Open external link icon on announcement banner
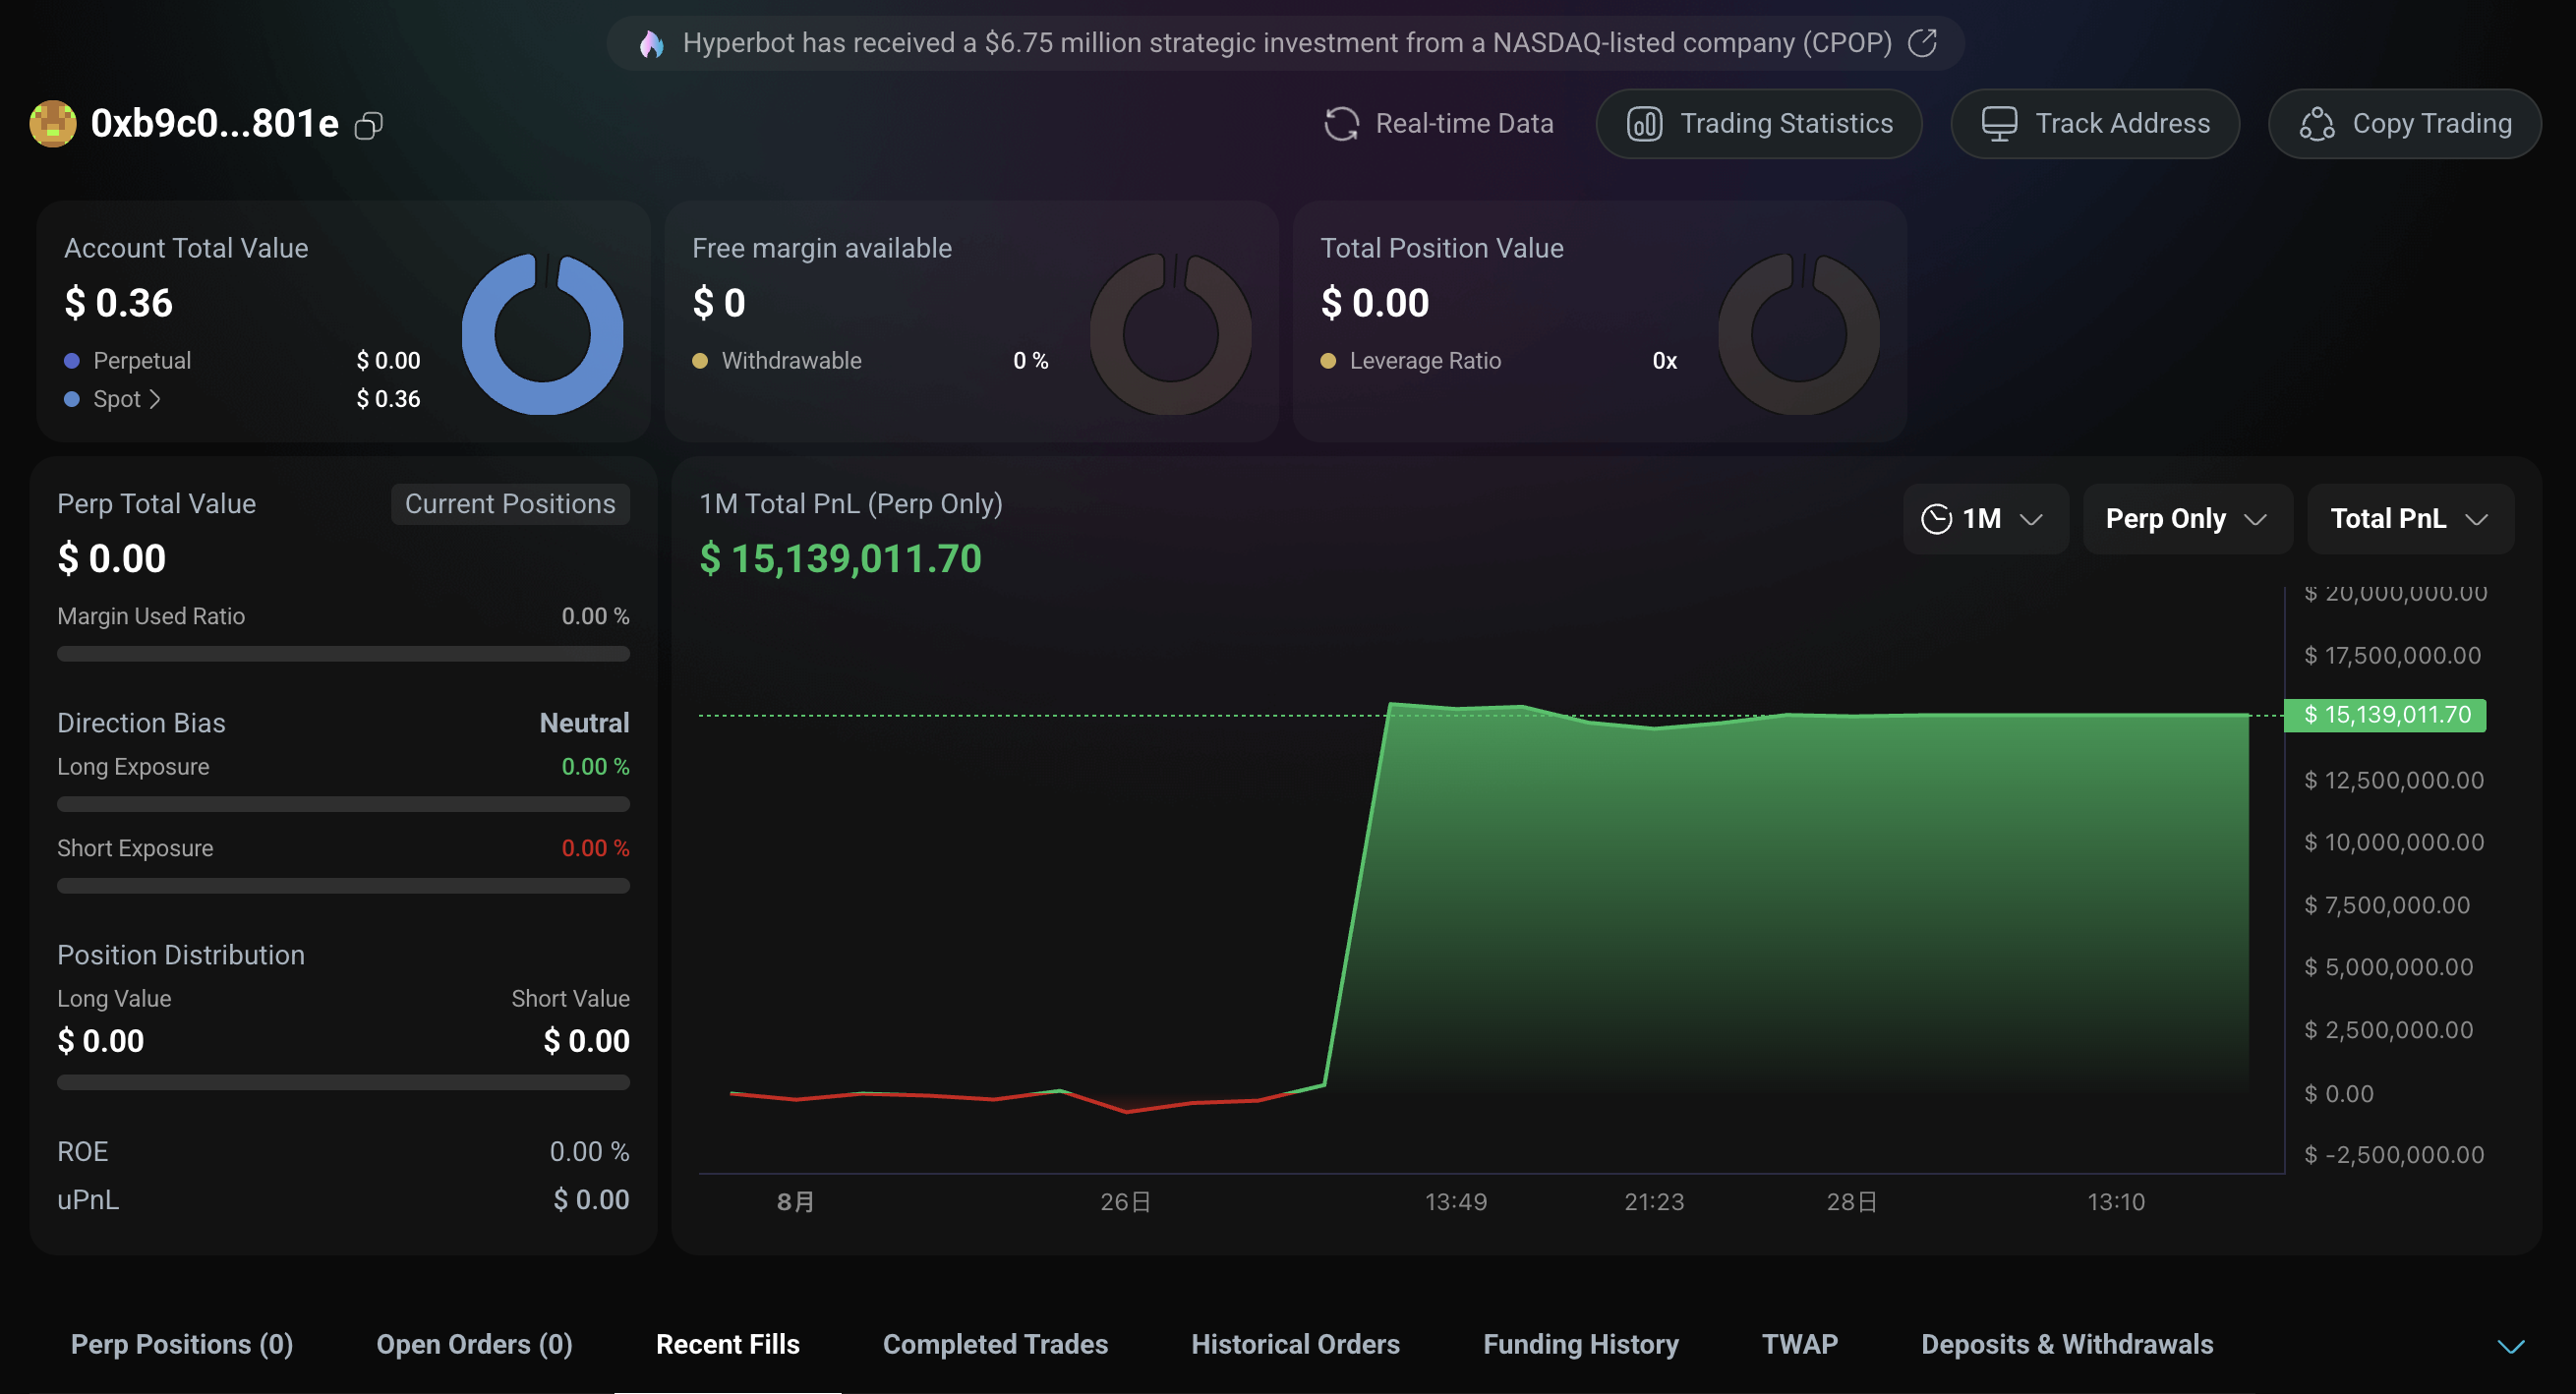The image size is (2576, 1394). coord(1922,43)
